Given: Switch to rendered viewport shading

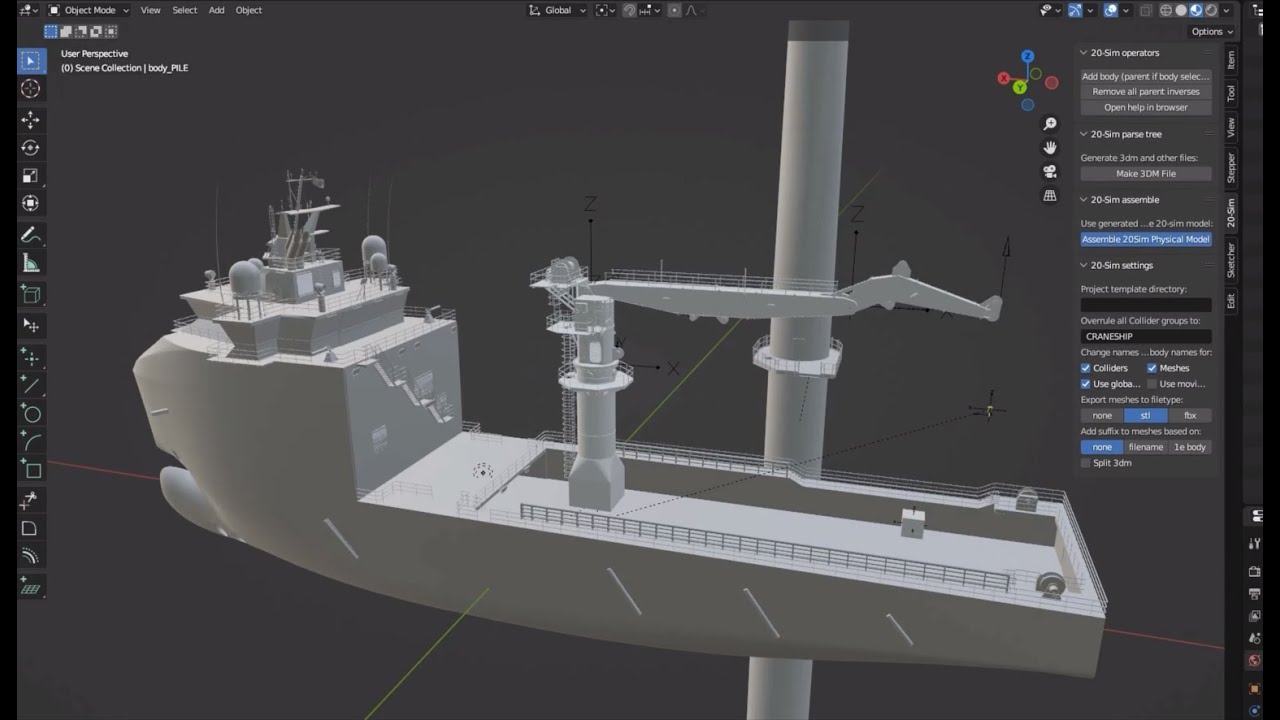Looking at the screenshot, I should (x=1211, y=10).
